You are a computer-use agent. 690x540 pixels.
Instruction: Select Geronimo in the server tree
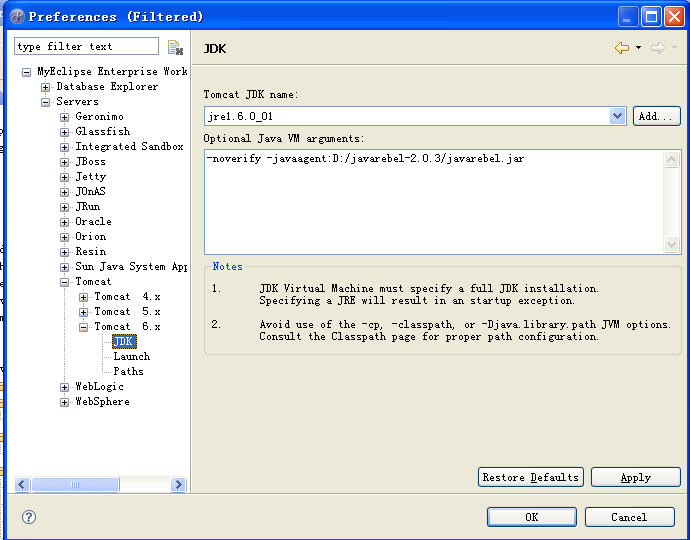(x=99, y=116)
